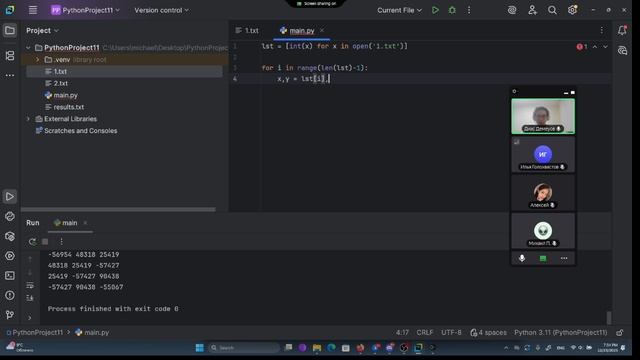Switch to the 1.txt editor tab
Screen dimensions: 640x360
coord(247,31)
